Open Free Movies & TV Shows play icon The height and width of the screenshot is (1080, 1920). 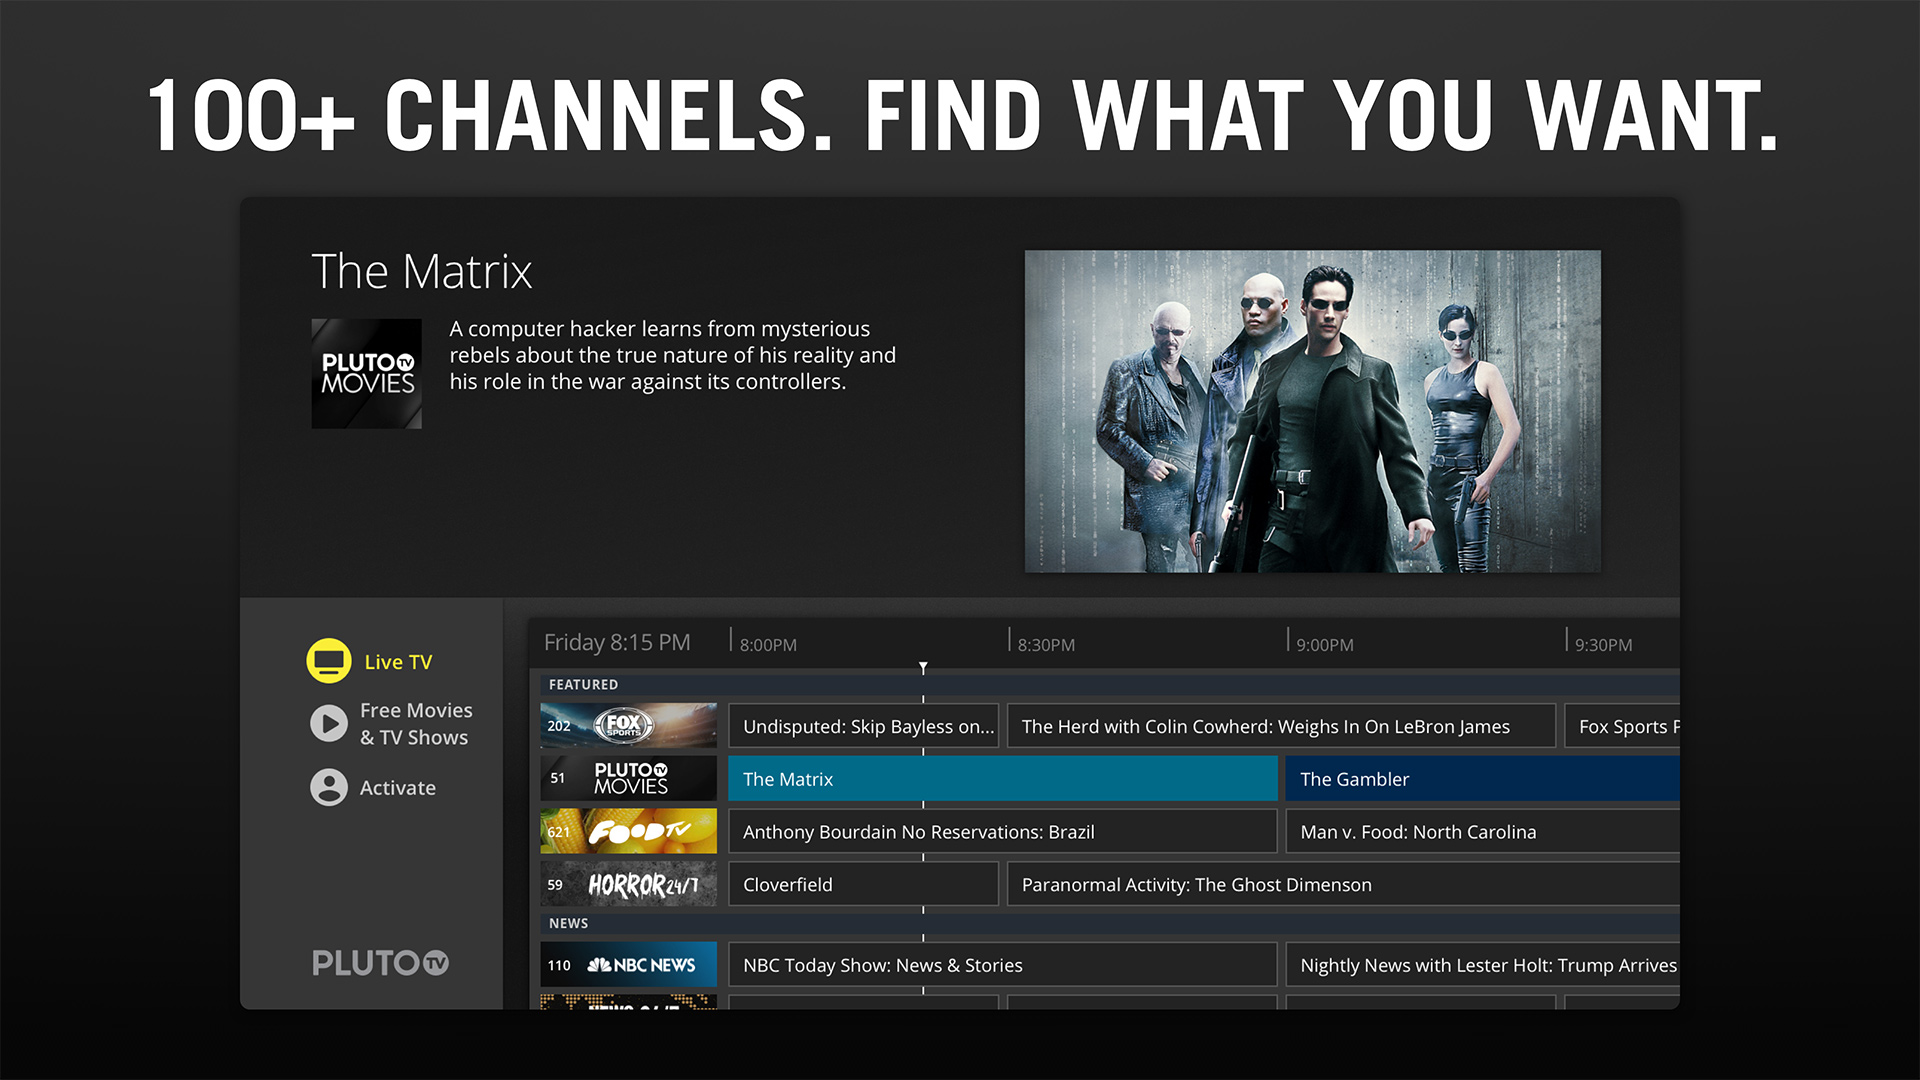pos(328,723)
